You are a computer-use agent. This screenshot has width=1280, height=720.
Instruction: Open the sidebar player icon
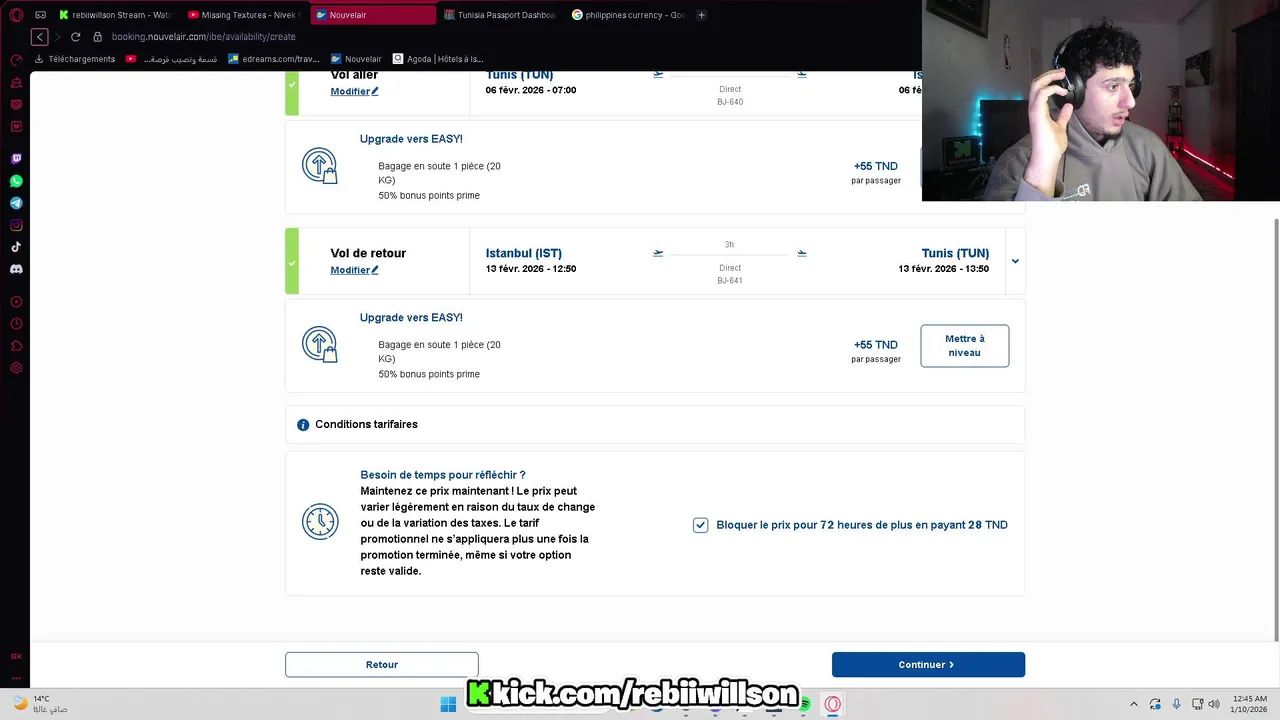coord(16,302)
